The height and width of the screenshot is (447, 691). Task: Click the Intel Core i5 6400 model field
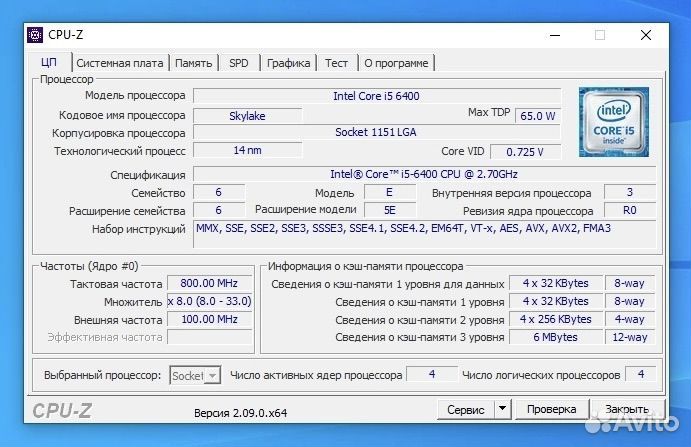377,96
